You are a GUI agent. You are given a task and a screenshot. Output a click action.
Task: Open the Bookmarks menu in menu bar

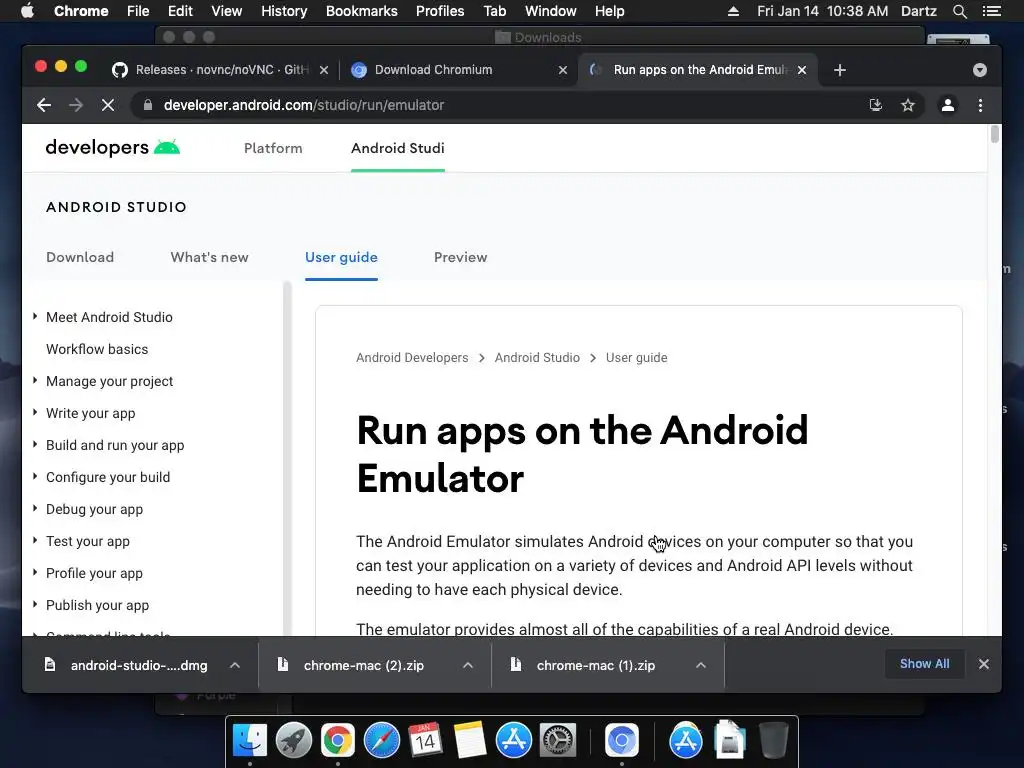click(362, 11)
